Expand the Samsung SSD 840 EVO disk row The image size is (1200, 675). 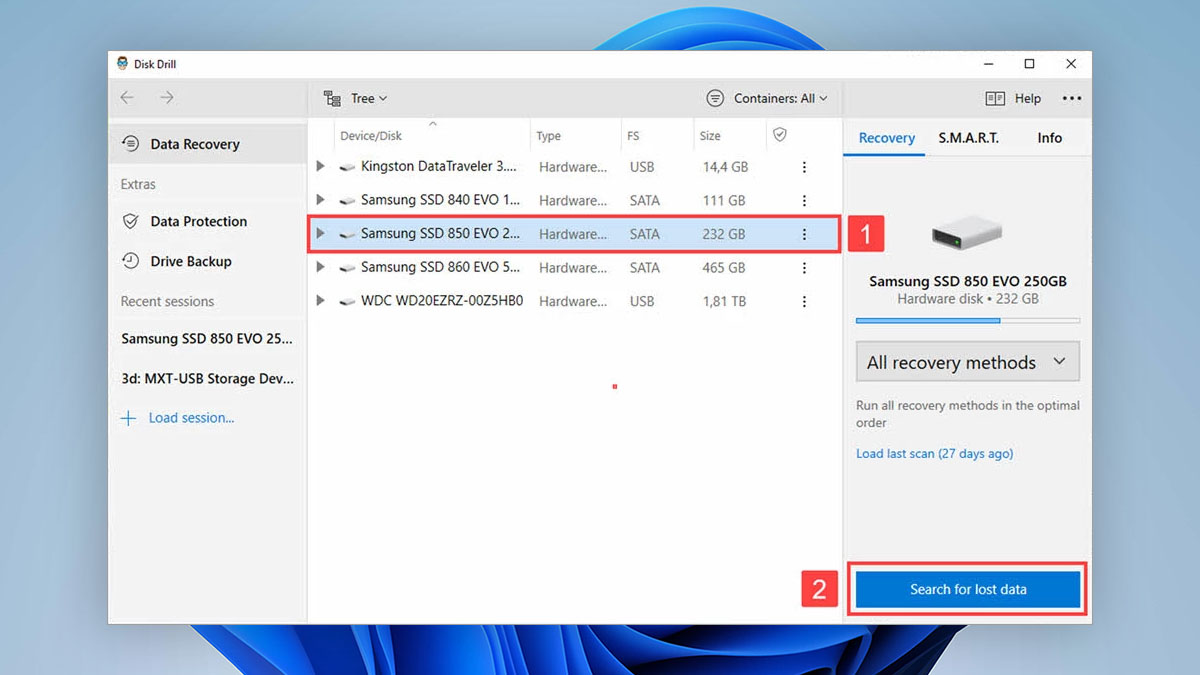(320, 200)
